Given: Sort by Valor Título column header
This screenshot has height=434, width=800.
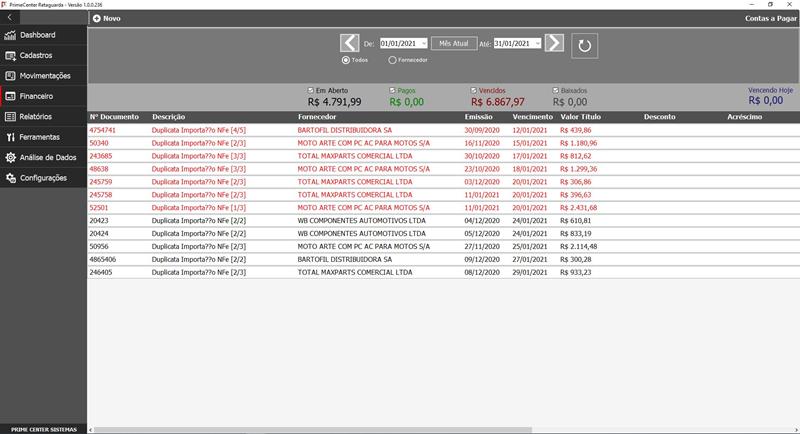Looking at the screenshot, I should (581, 117).
